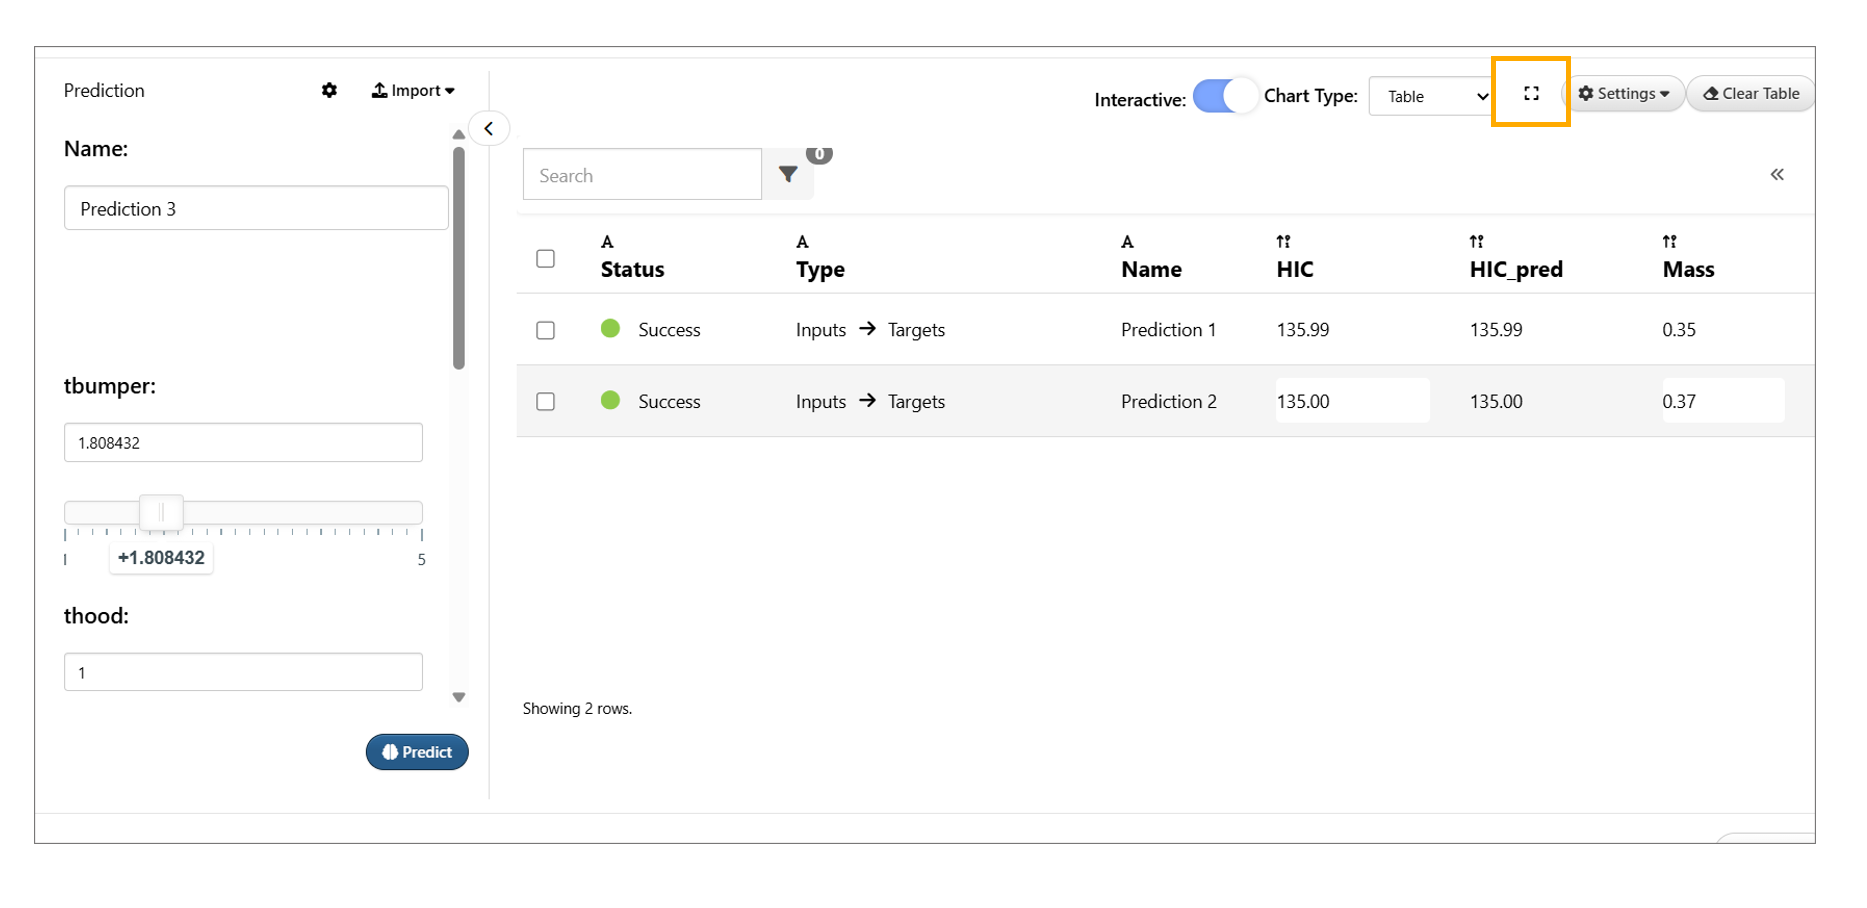Expand the Settings dropdown
1867x908 pixels.
pos(1623,94)
